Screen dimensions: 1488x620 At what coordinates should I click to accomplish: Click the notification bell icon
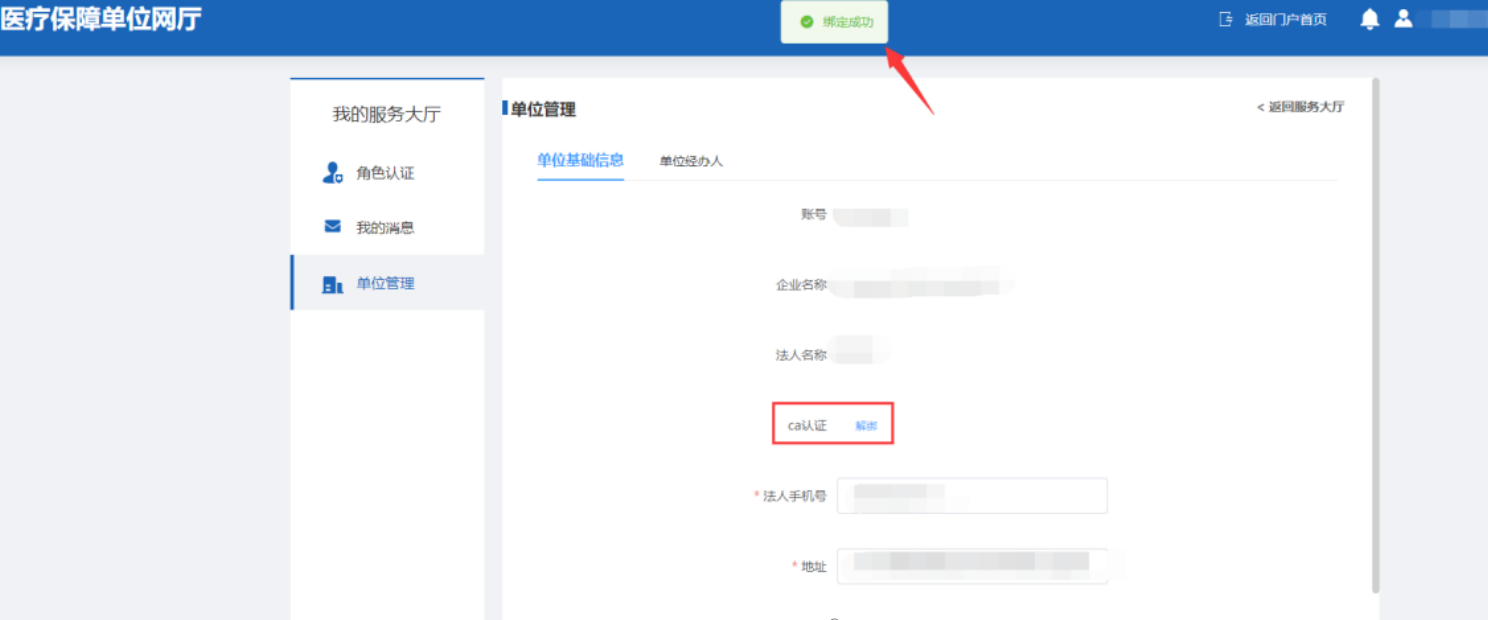click(x=1370, y=19)
